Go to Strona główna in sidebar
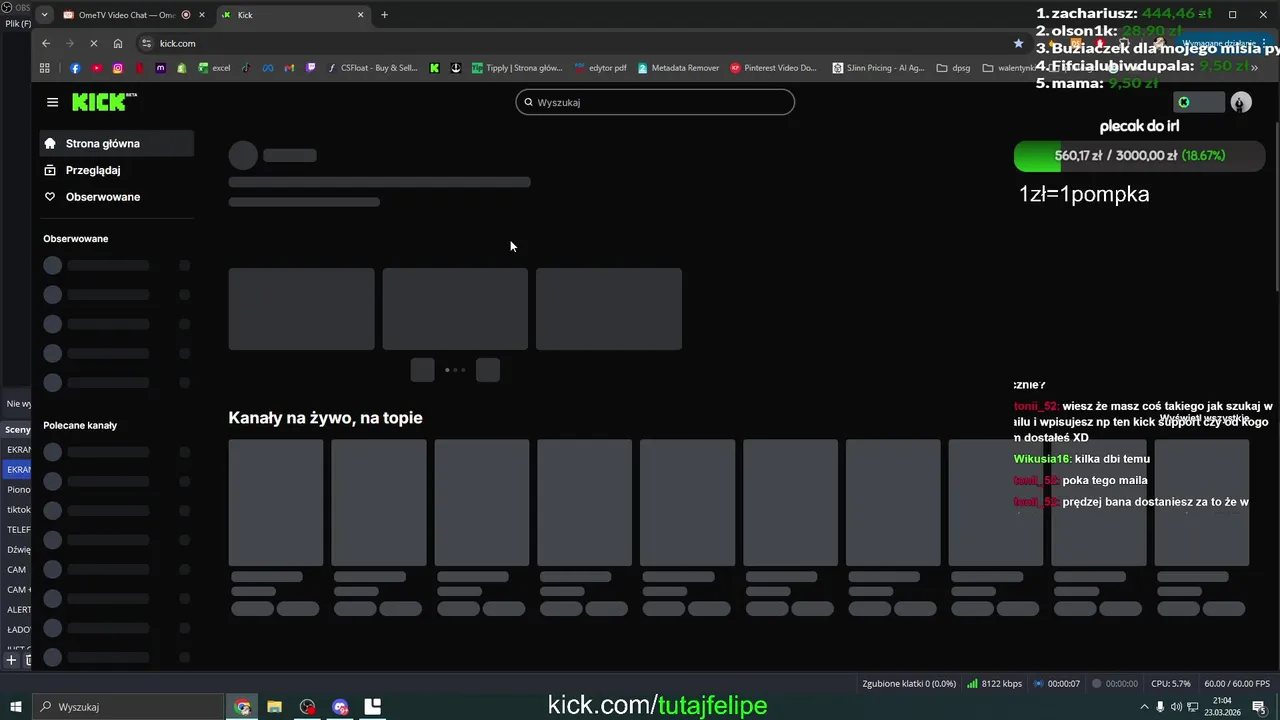 (117, 143)
